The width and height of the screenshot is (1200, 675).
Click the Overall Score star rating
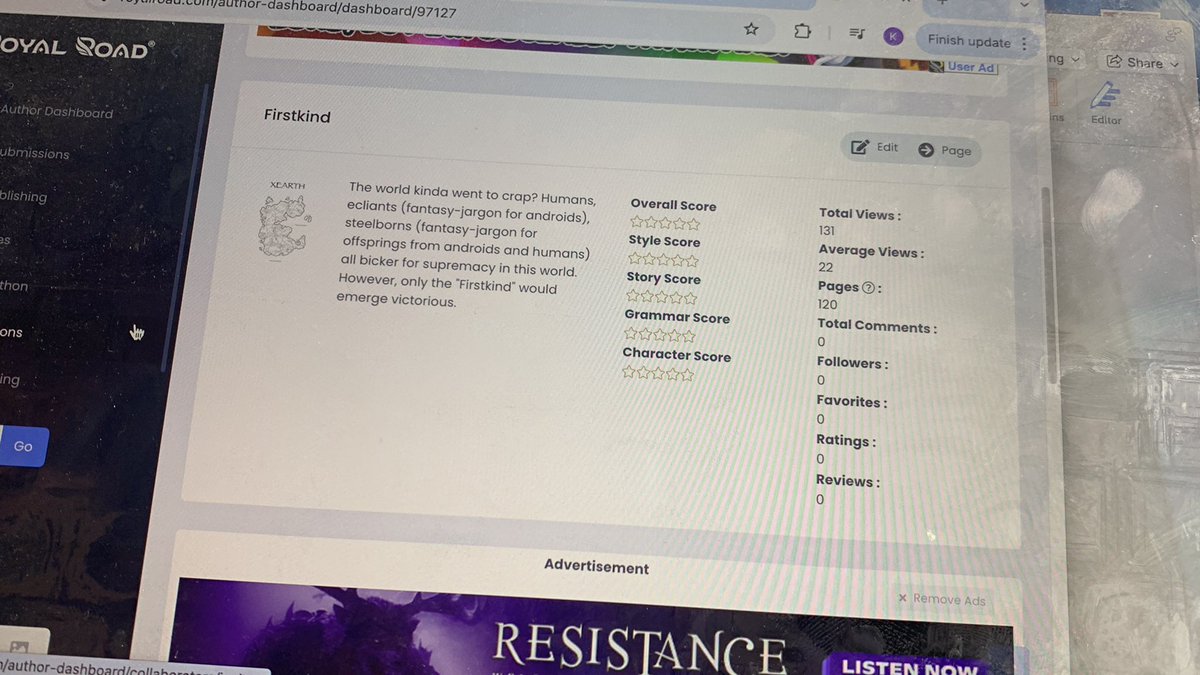click(665, 223)
